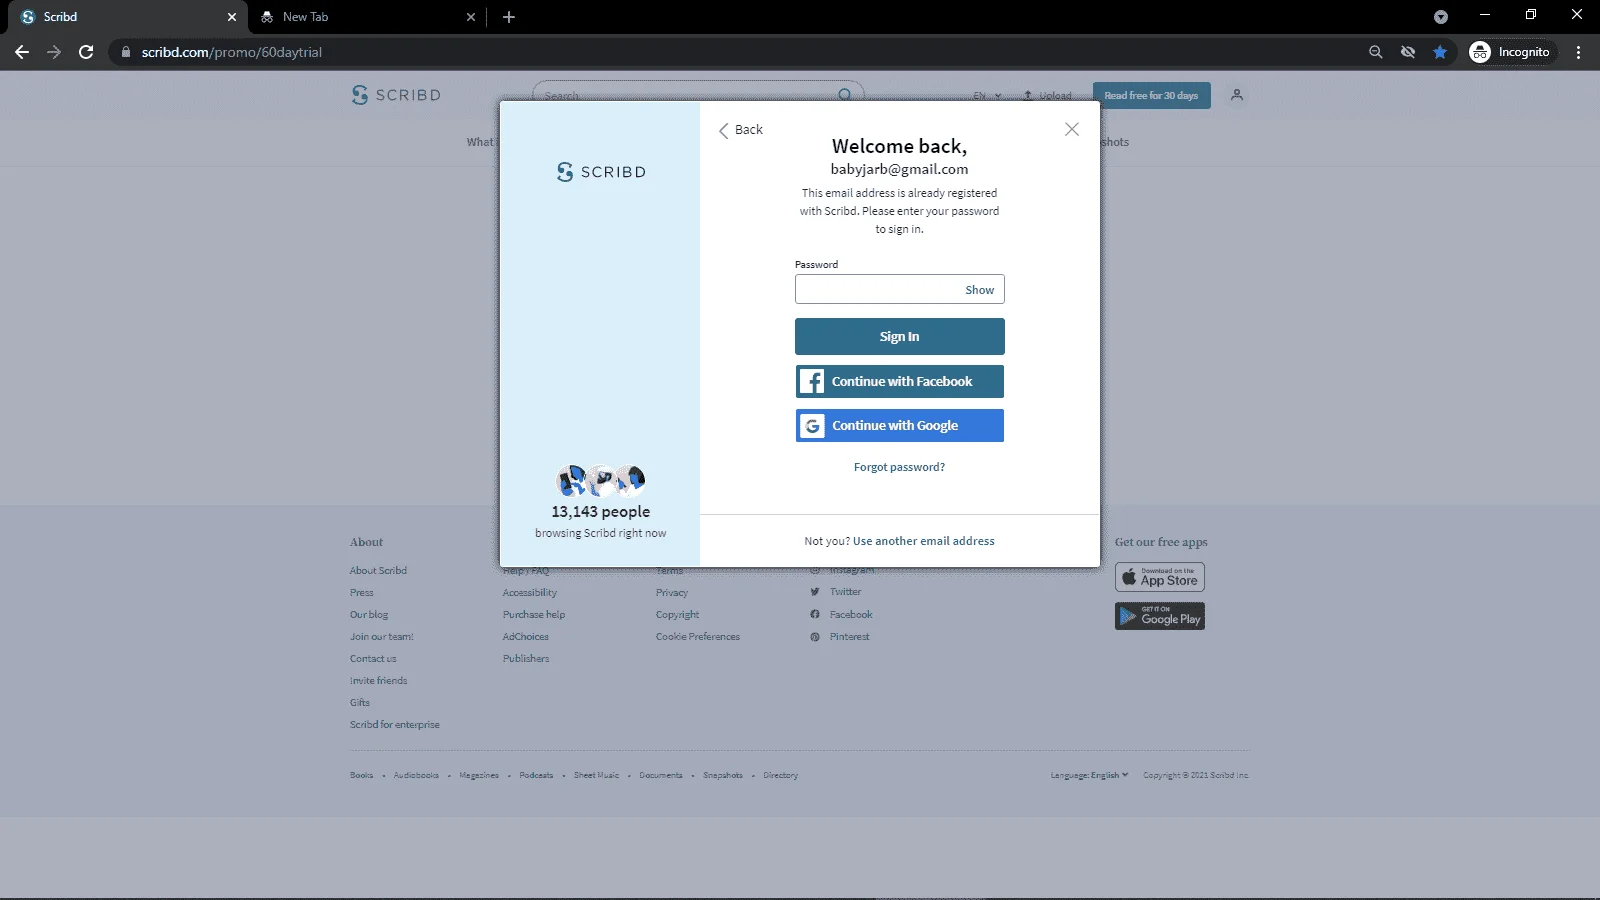Click Join our team! link
The height and width of the screenshot is (900, 1600).
click(381, 637)
